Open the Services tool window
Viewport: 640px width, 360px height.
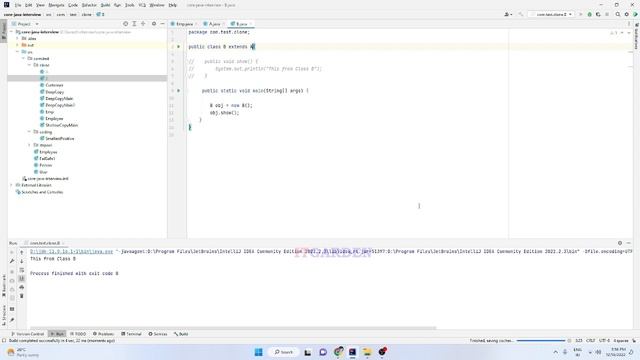[x=158, y=334]
